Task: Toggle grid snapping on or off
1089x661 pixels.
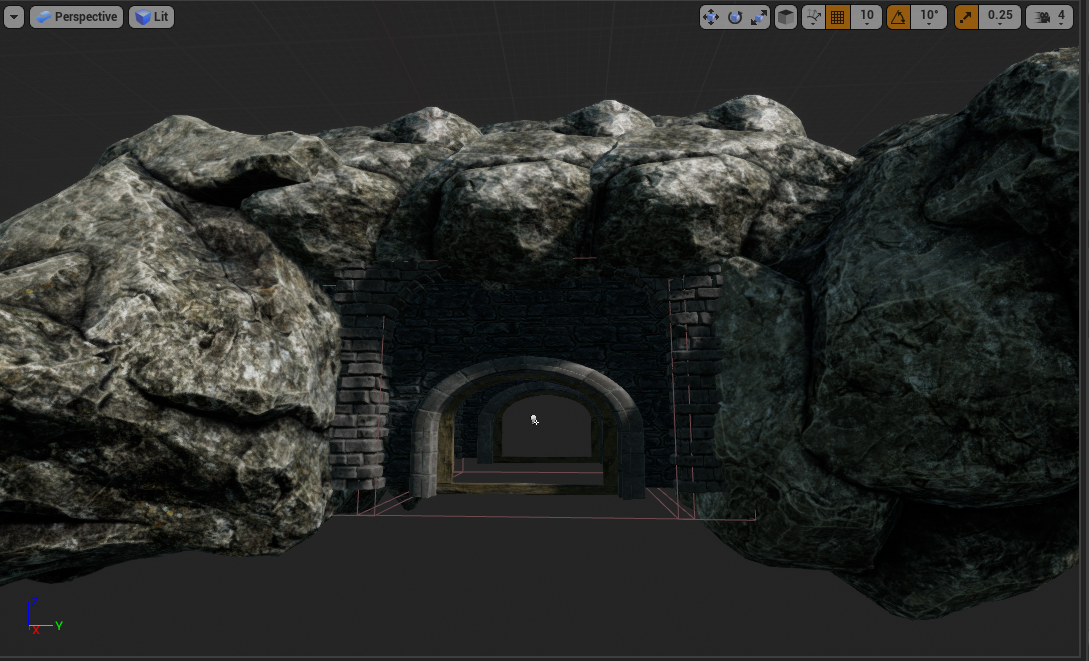Action: click(x=838, y=17)
